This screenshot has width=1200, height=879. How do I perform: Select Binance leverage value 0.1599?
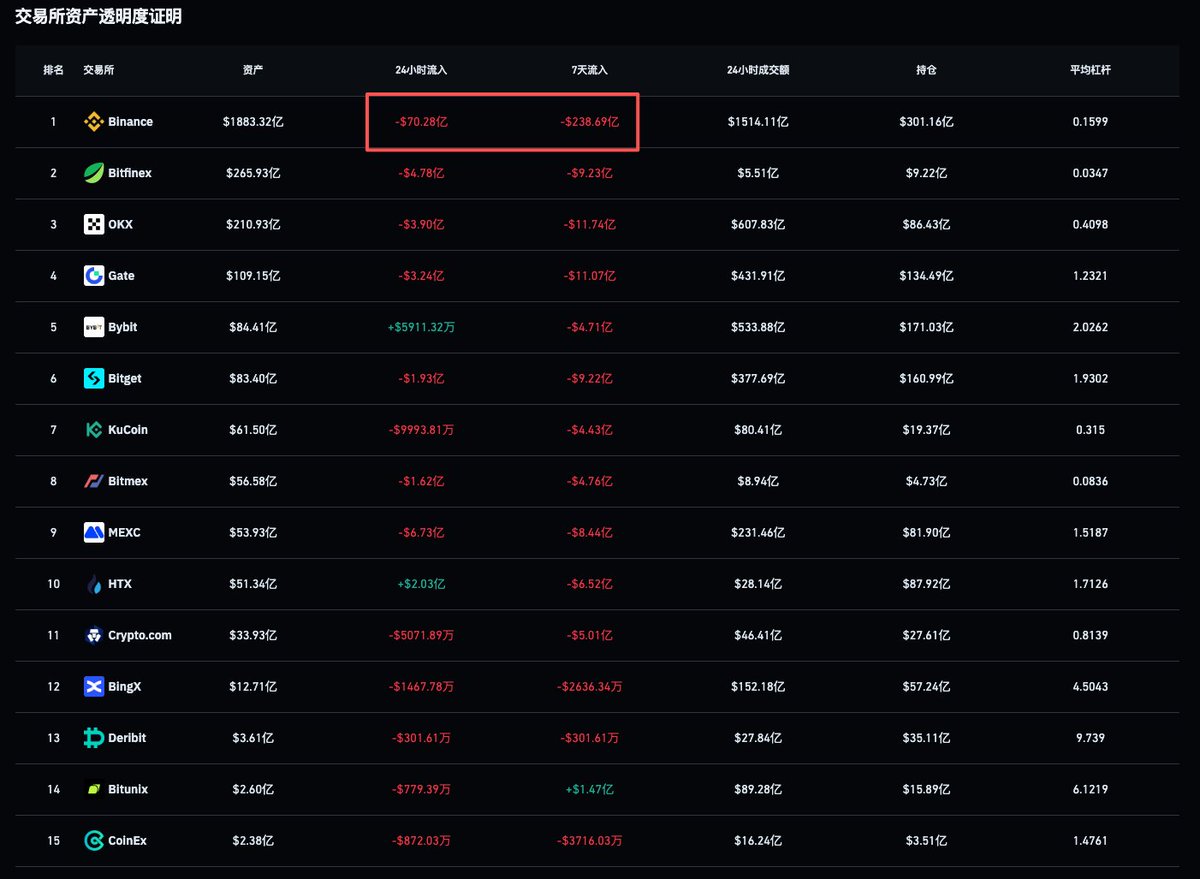1089,122
